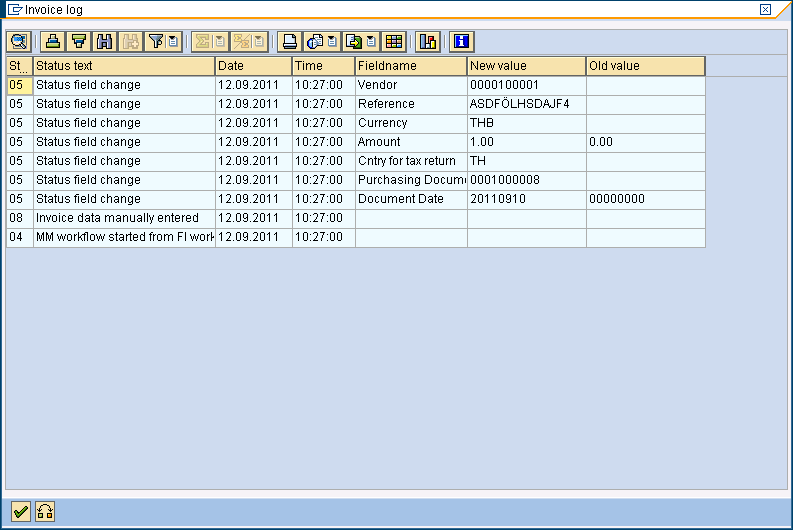Click the 1.00 new value cell
Image resolution: width=793 pixels, height=530 pixels.
coord(526,142)
